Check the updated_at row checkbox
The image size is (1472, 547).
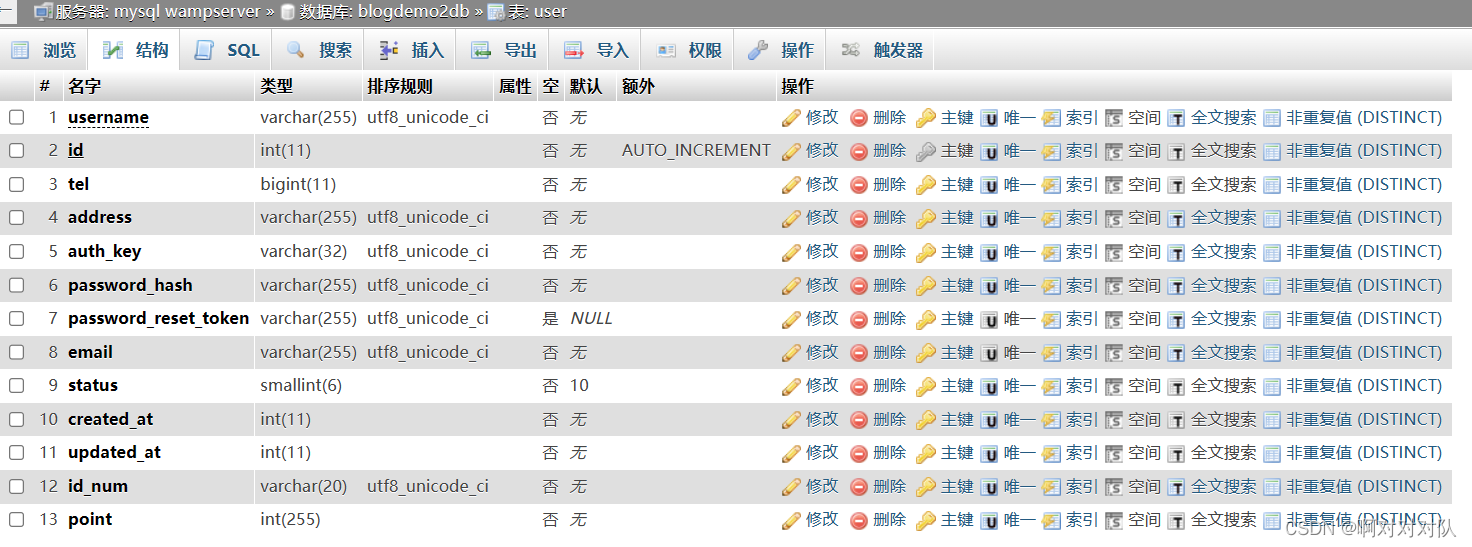pos(17,452)
